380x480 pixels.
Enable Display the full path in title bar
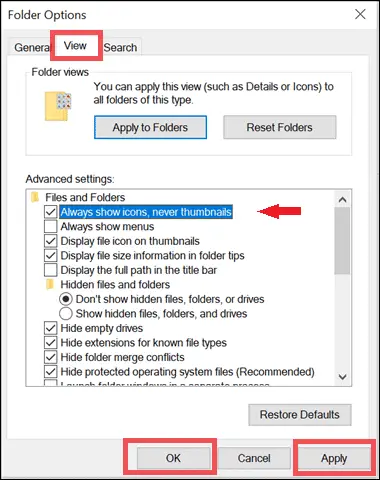(x=50, y=270)
